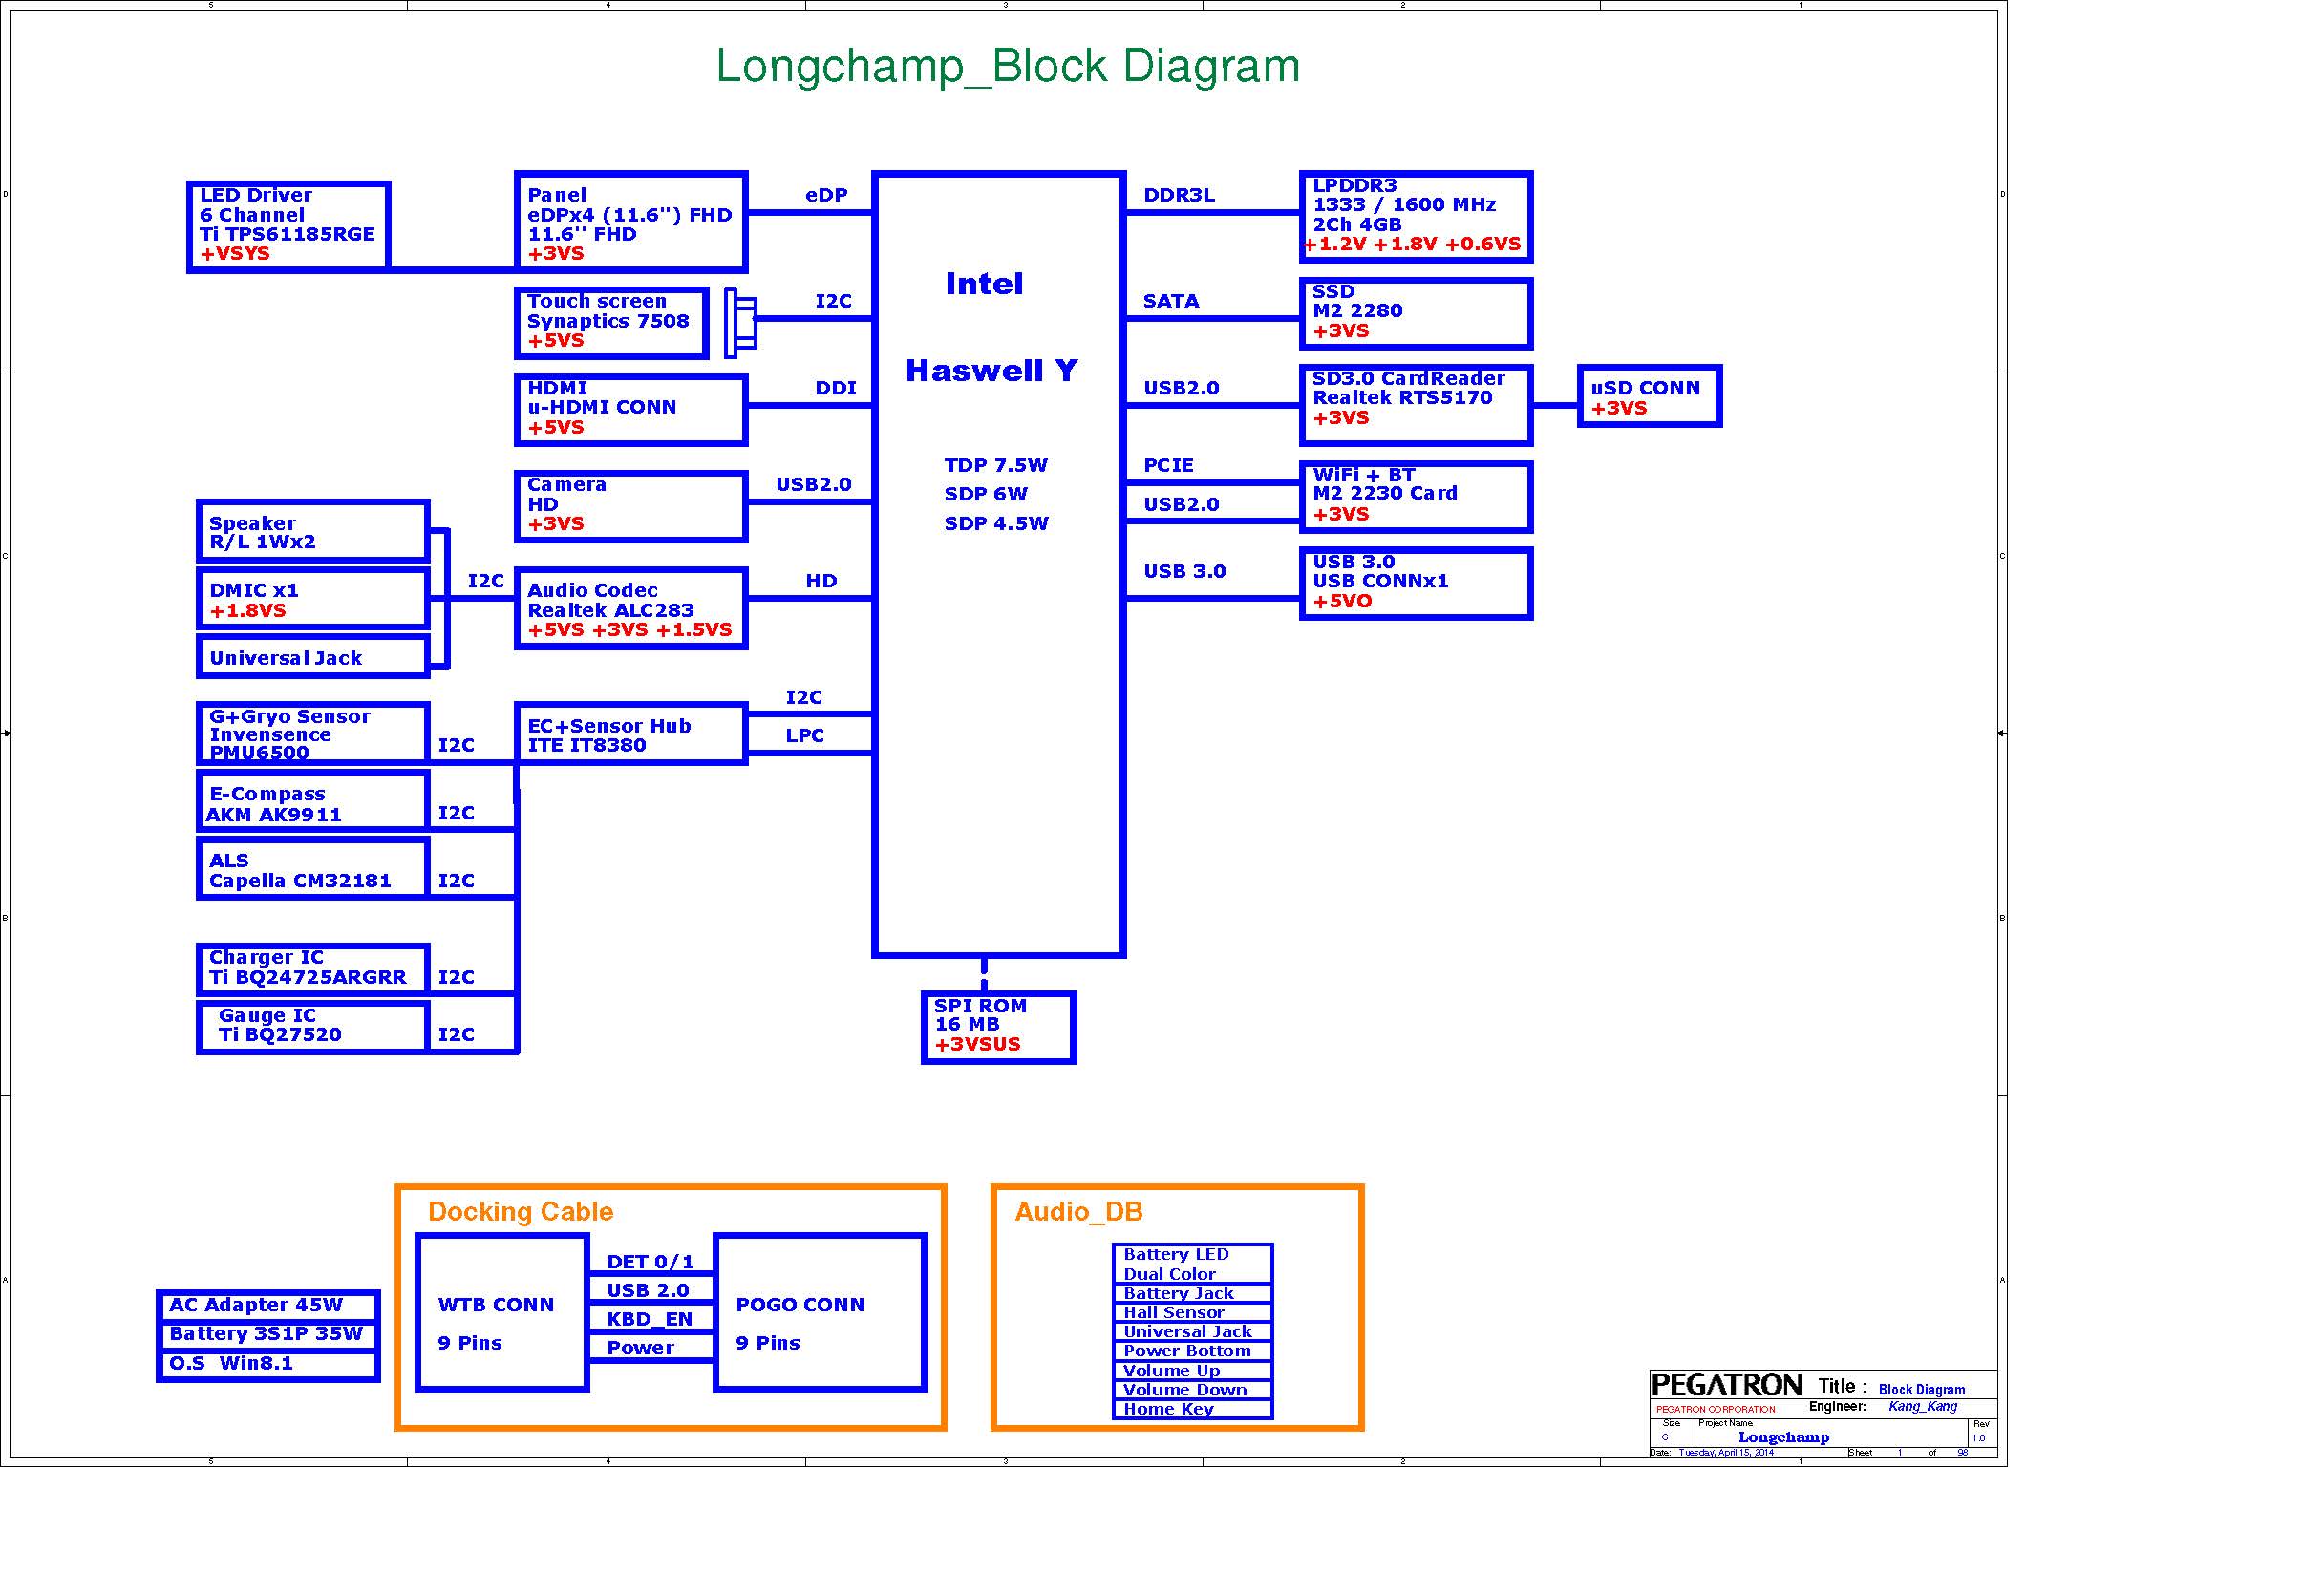Click the "Home Key" entry
Image resolution: width=2324 pixels, height=1596 pixels.
click(1192, 1409)
